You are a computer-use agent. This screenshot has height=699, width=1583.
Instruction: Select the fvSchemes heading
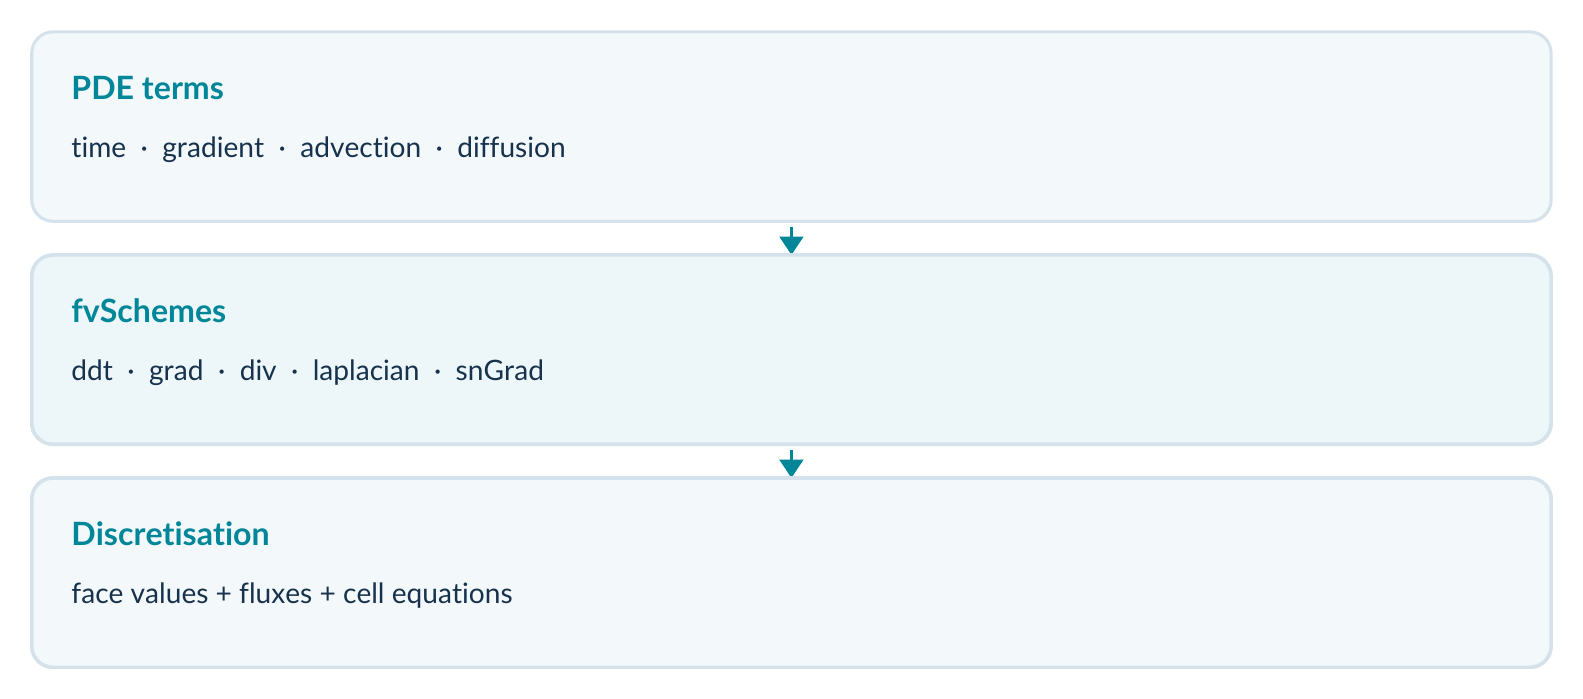[149, 311]
